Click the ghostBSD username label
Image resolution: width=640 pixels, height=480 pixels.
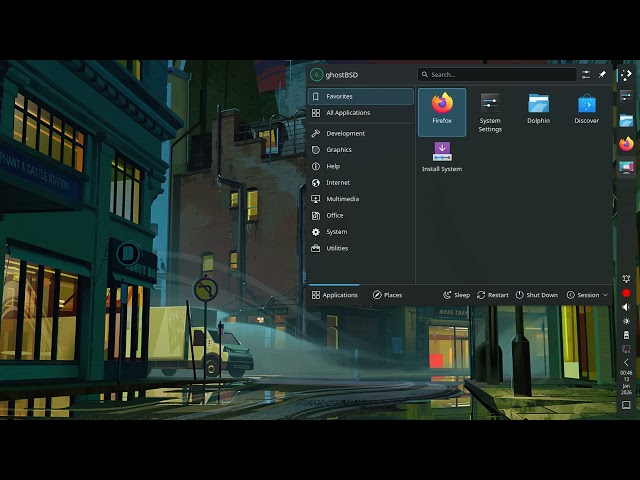click(x=342, y=75)
